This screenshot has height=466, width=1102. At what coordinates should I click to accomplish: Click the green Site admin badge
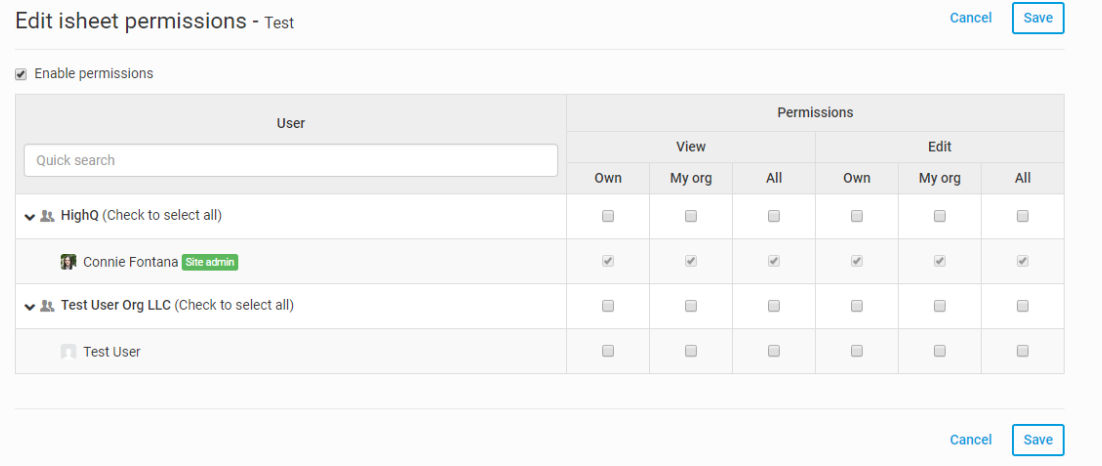click(x=210, y=262)
